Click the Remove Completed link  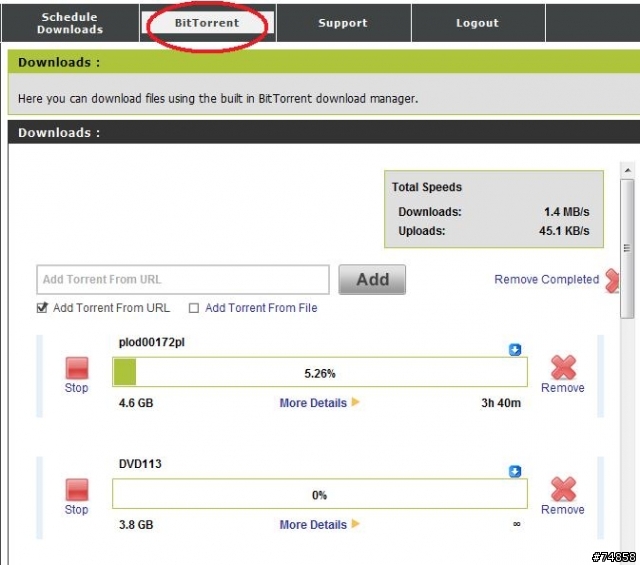[x=547, y=280]
